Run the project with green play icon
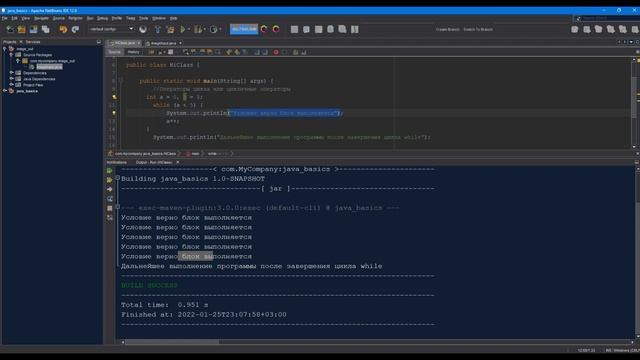The height and width of the screenshot is (360, 640). pyautogui.click(x=182, y=29)
